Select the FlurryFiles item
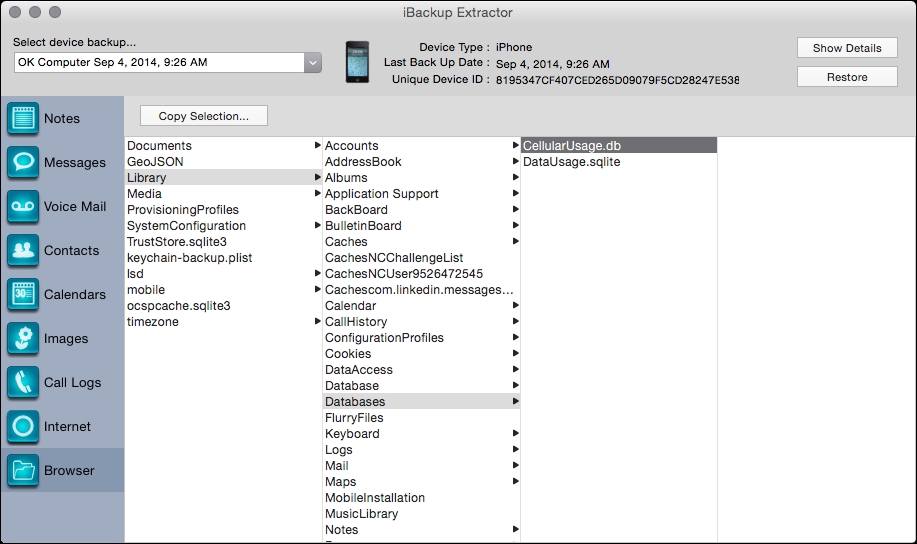This screenshot has width=917, height=544. tap(354, 418)
